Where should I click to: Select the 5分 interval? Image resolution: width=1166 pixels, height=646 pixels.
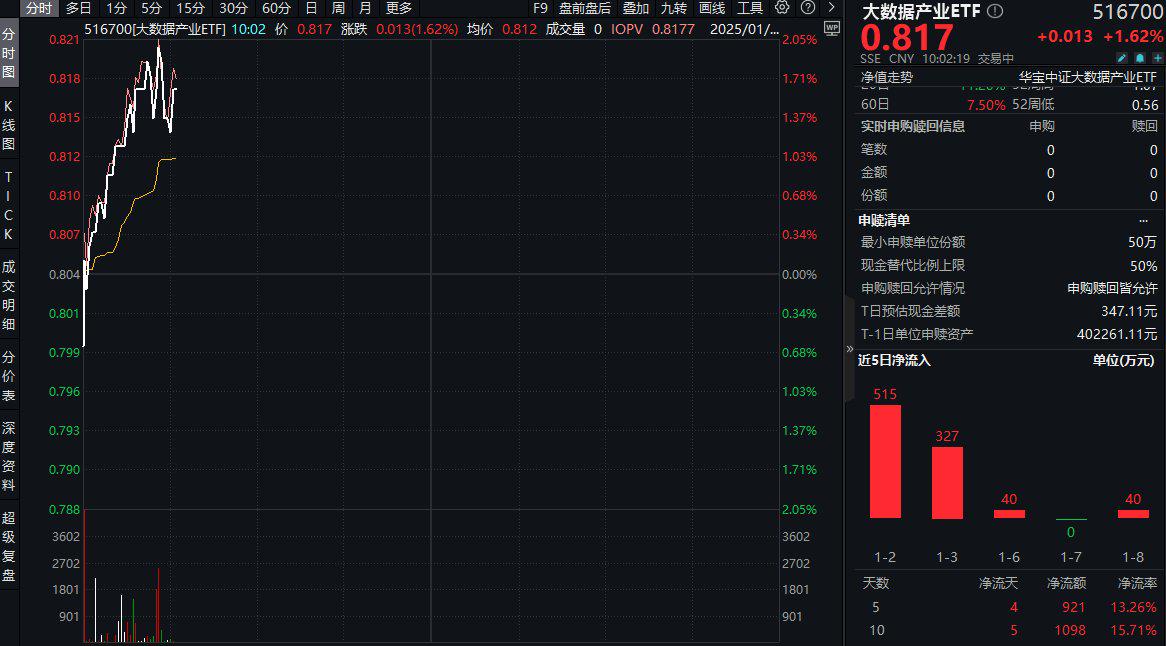coord(151,8)
